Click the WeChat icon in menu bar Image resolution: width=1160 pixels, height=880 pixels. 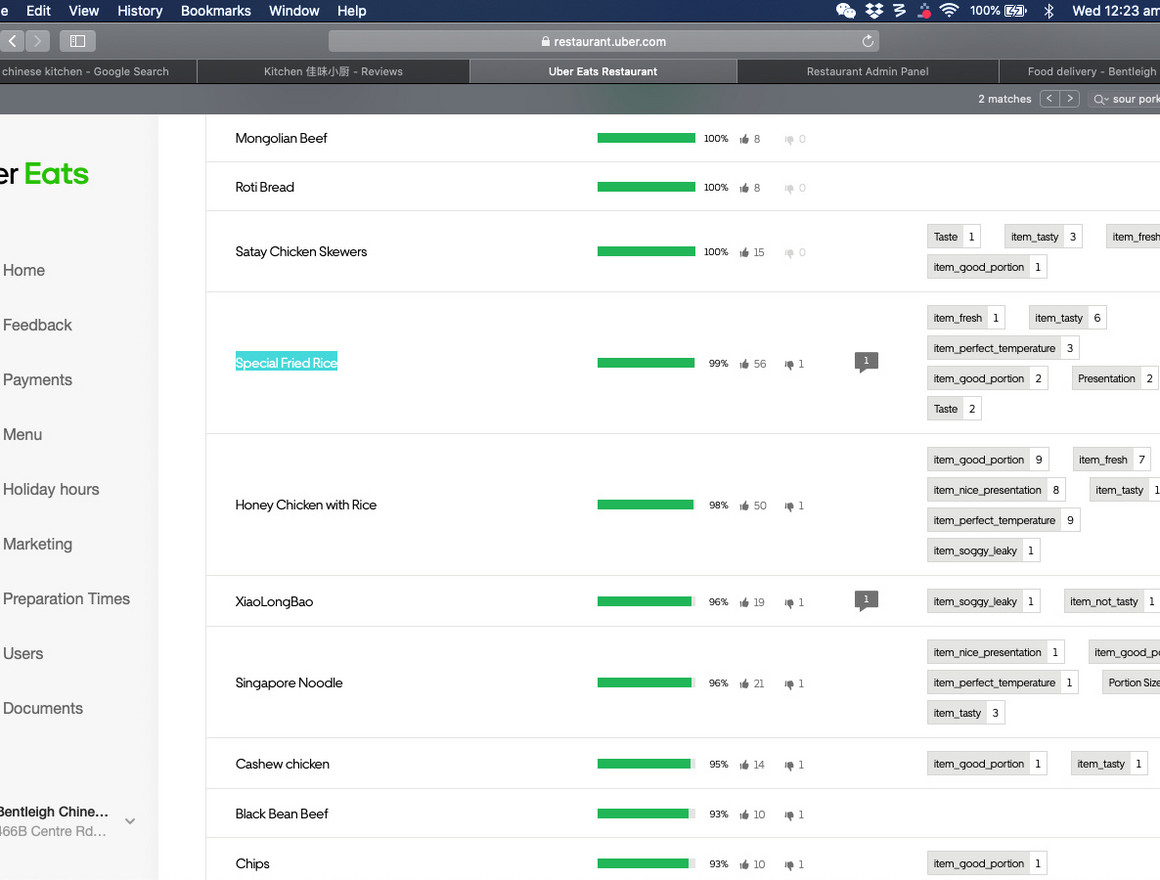coord(845,11)
